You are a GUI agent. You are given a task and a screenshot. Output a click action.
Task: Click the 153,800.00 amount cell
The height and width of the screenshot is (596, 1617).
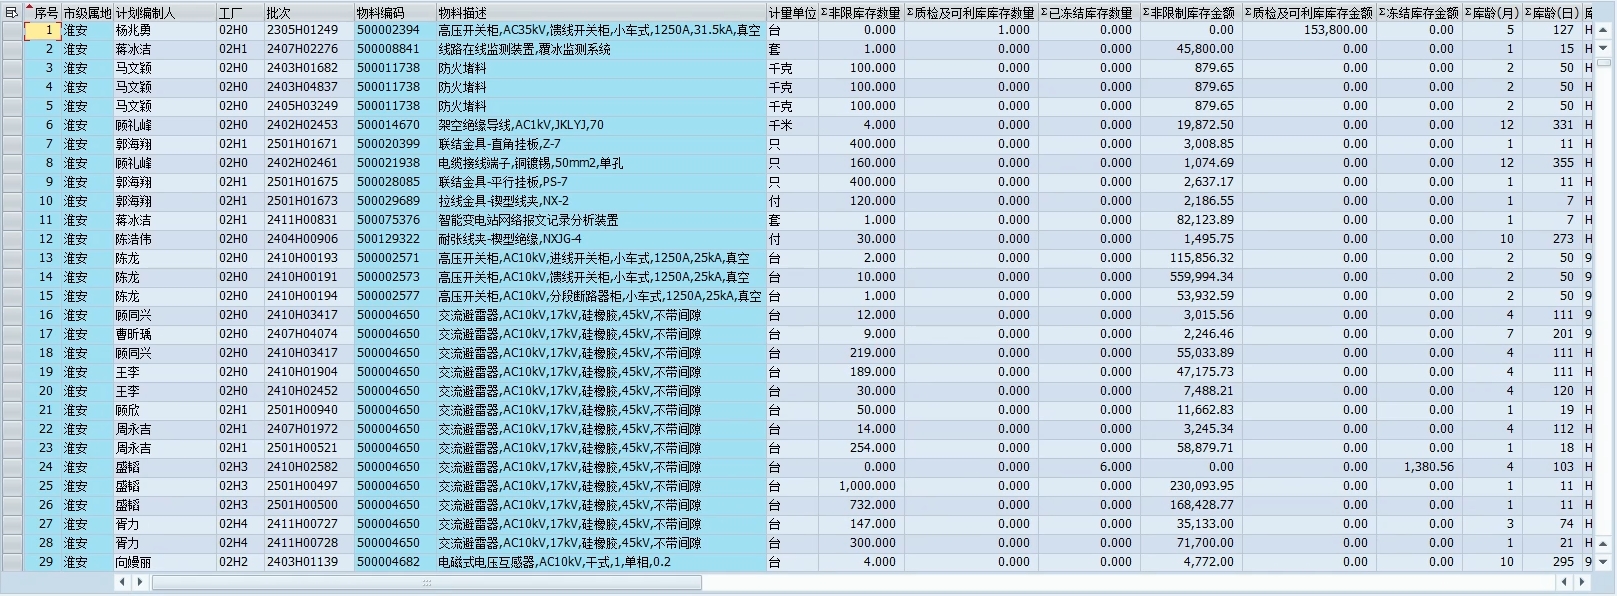pyautogui.click(x=1308, y=30)
